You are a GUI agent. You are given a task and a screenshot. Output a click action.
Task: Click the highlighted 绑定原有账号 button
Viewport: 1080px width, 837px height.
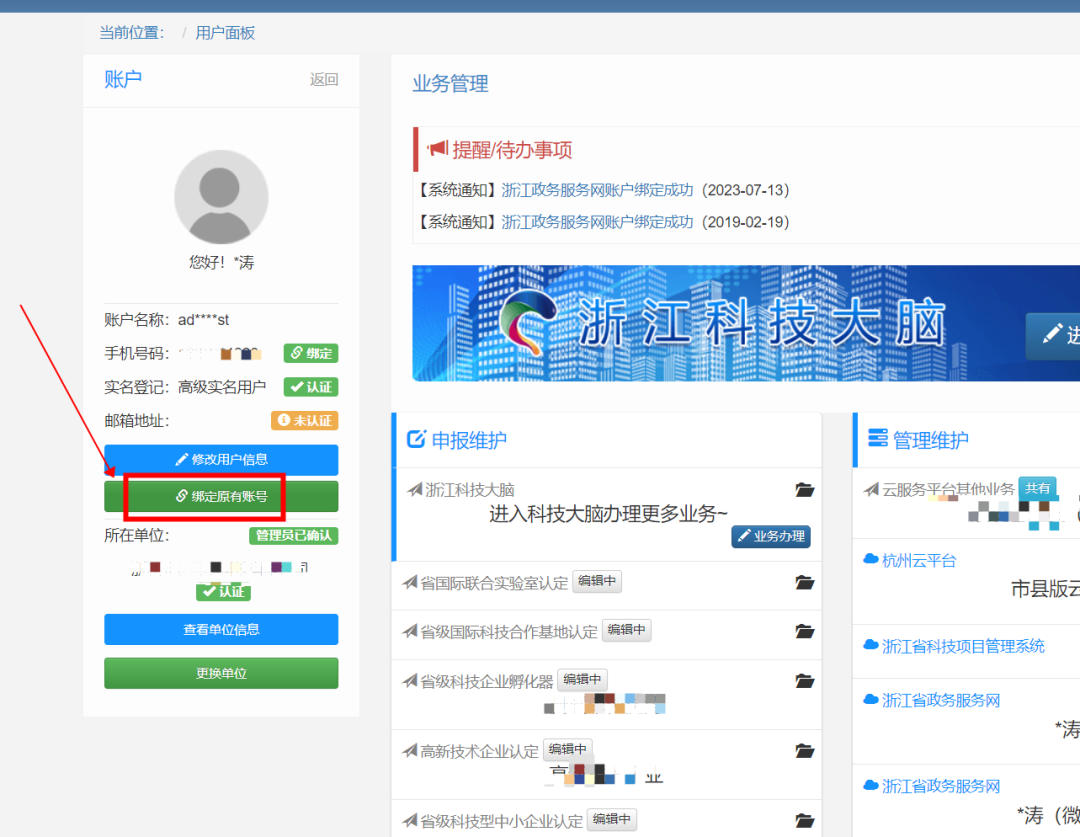[221, 497]
